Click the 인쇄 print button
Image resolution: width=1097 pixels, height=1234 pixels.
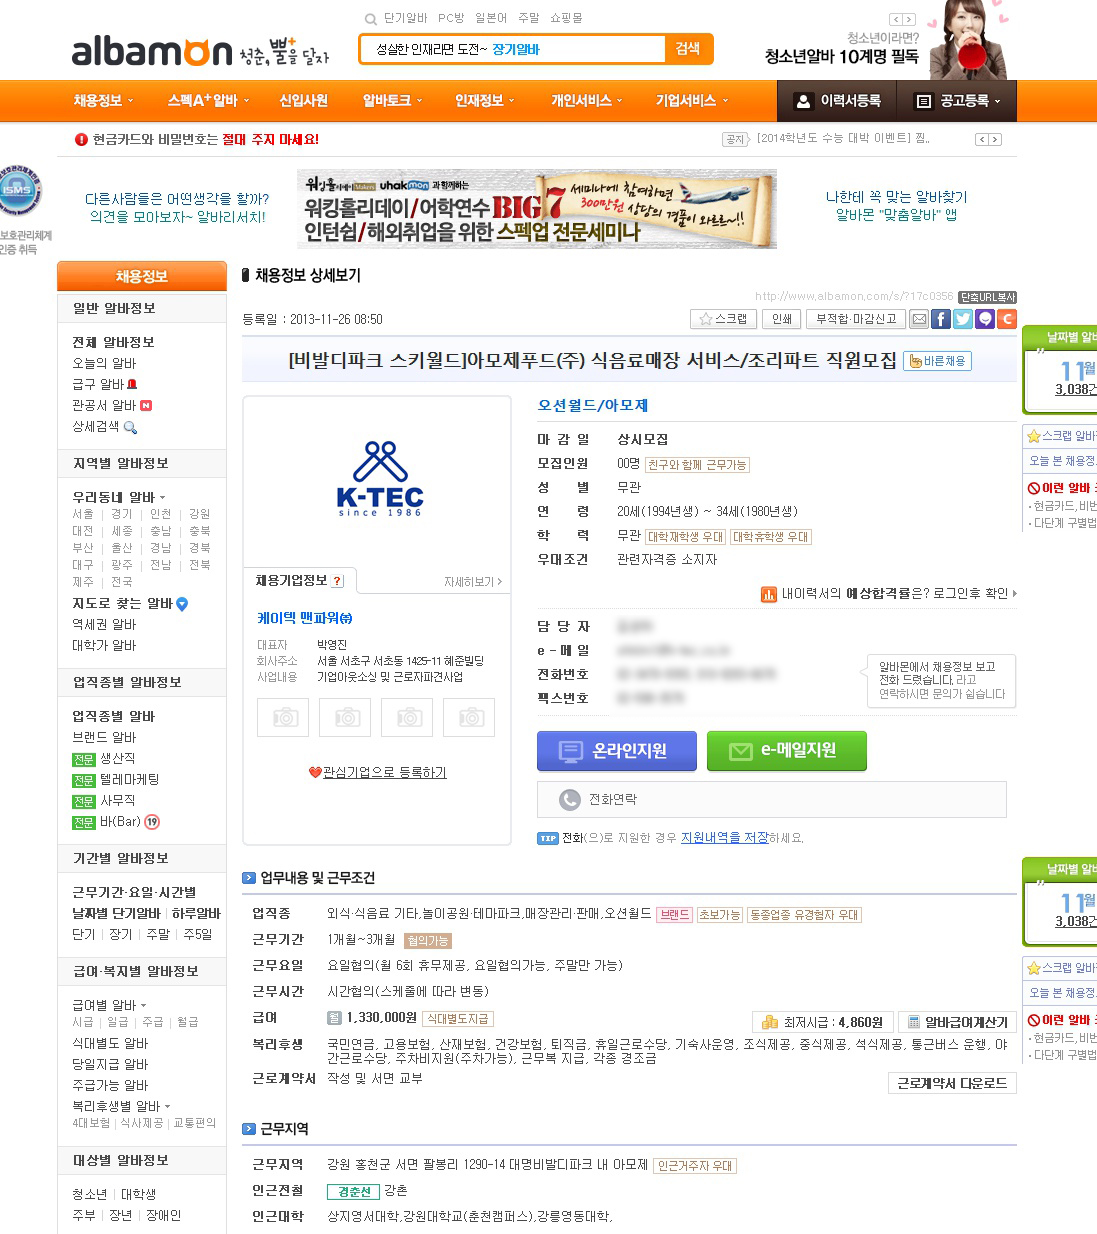pos(782,319)
